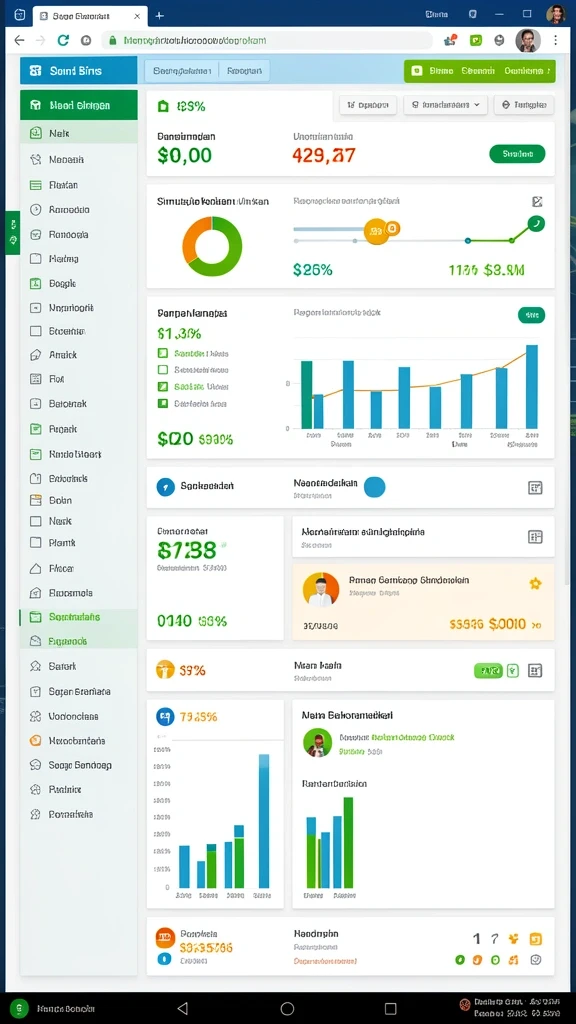576x1024 pixels.
Task: Open the grid layout icon on the 59% row
Action: (535, 670)
